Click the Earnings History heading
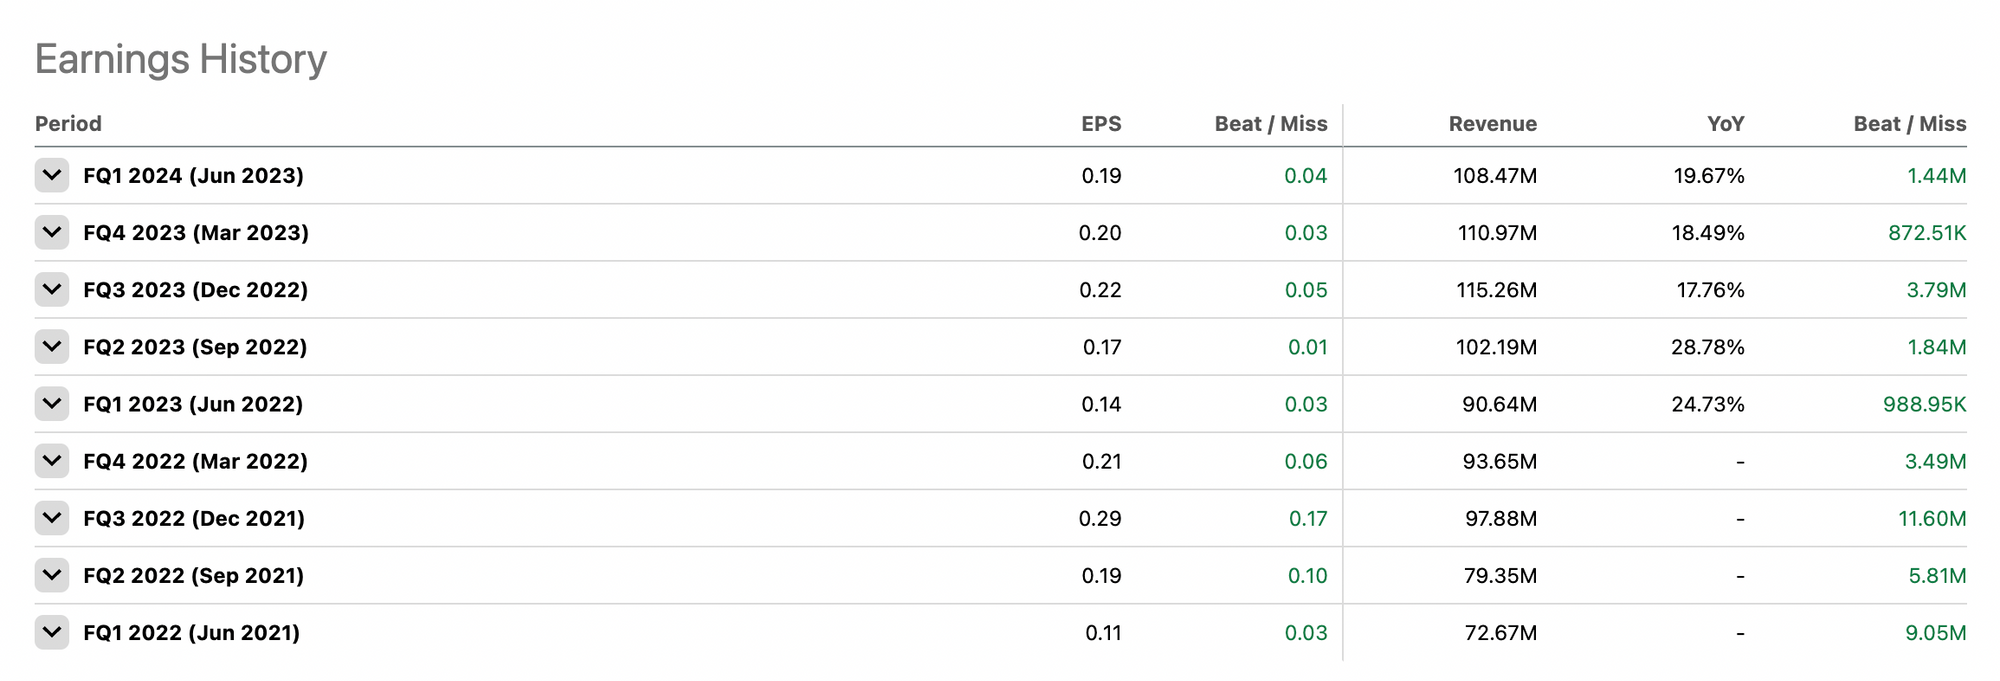 (181, 59)
